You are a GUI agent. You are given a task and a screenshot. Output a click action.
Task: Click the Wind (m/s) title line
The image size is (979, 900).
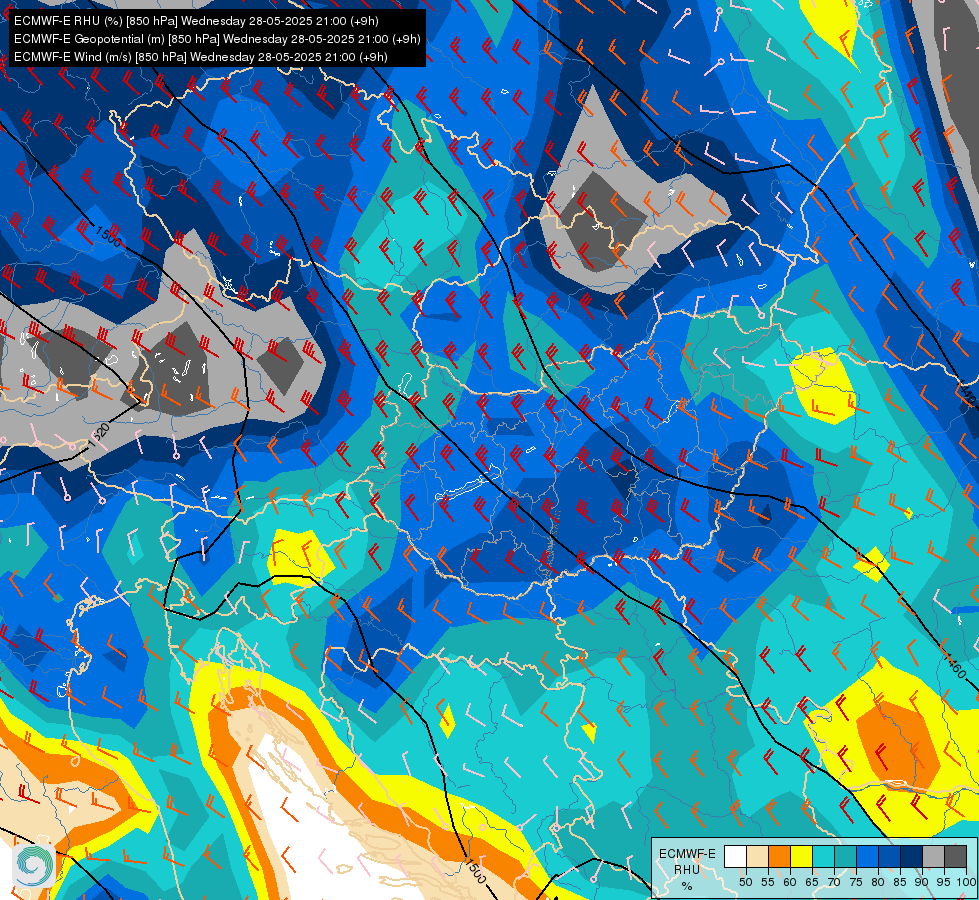(200, 57)
